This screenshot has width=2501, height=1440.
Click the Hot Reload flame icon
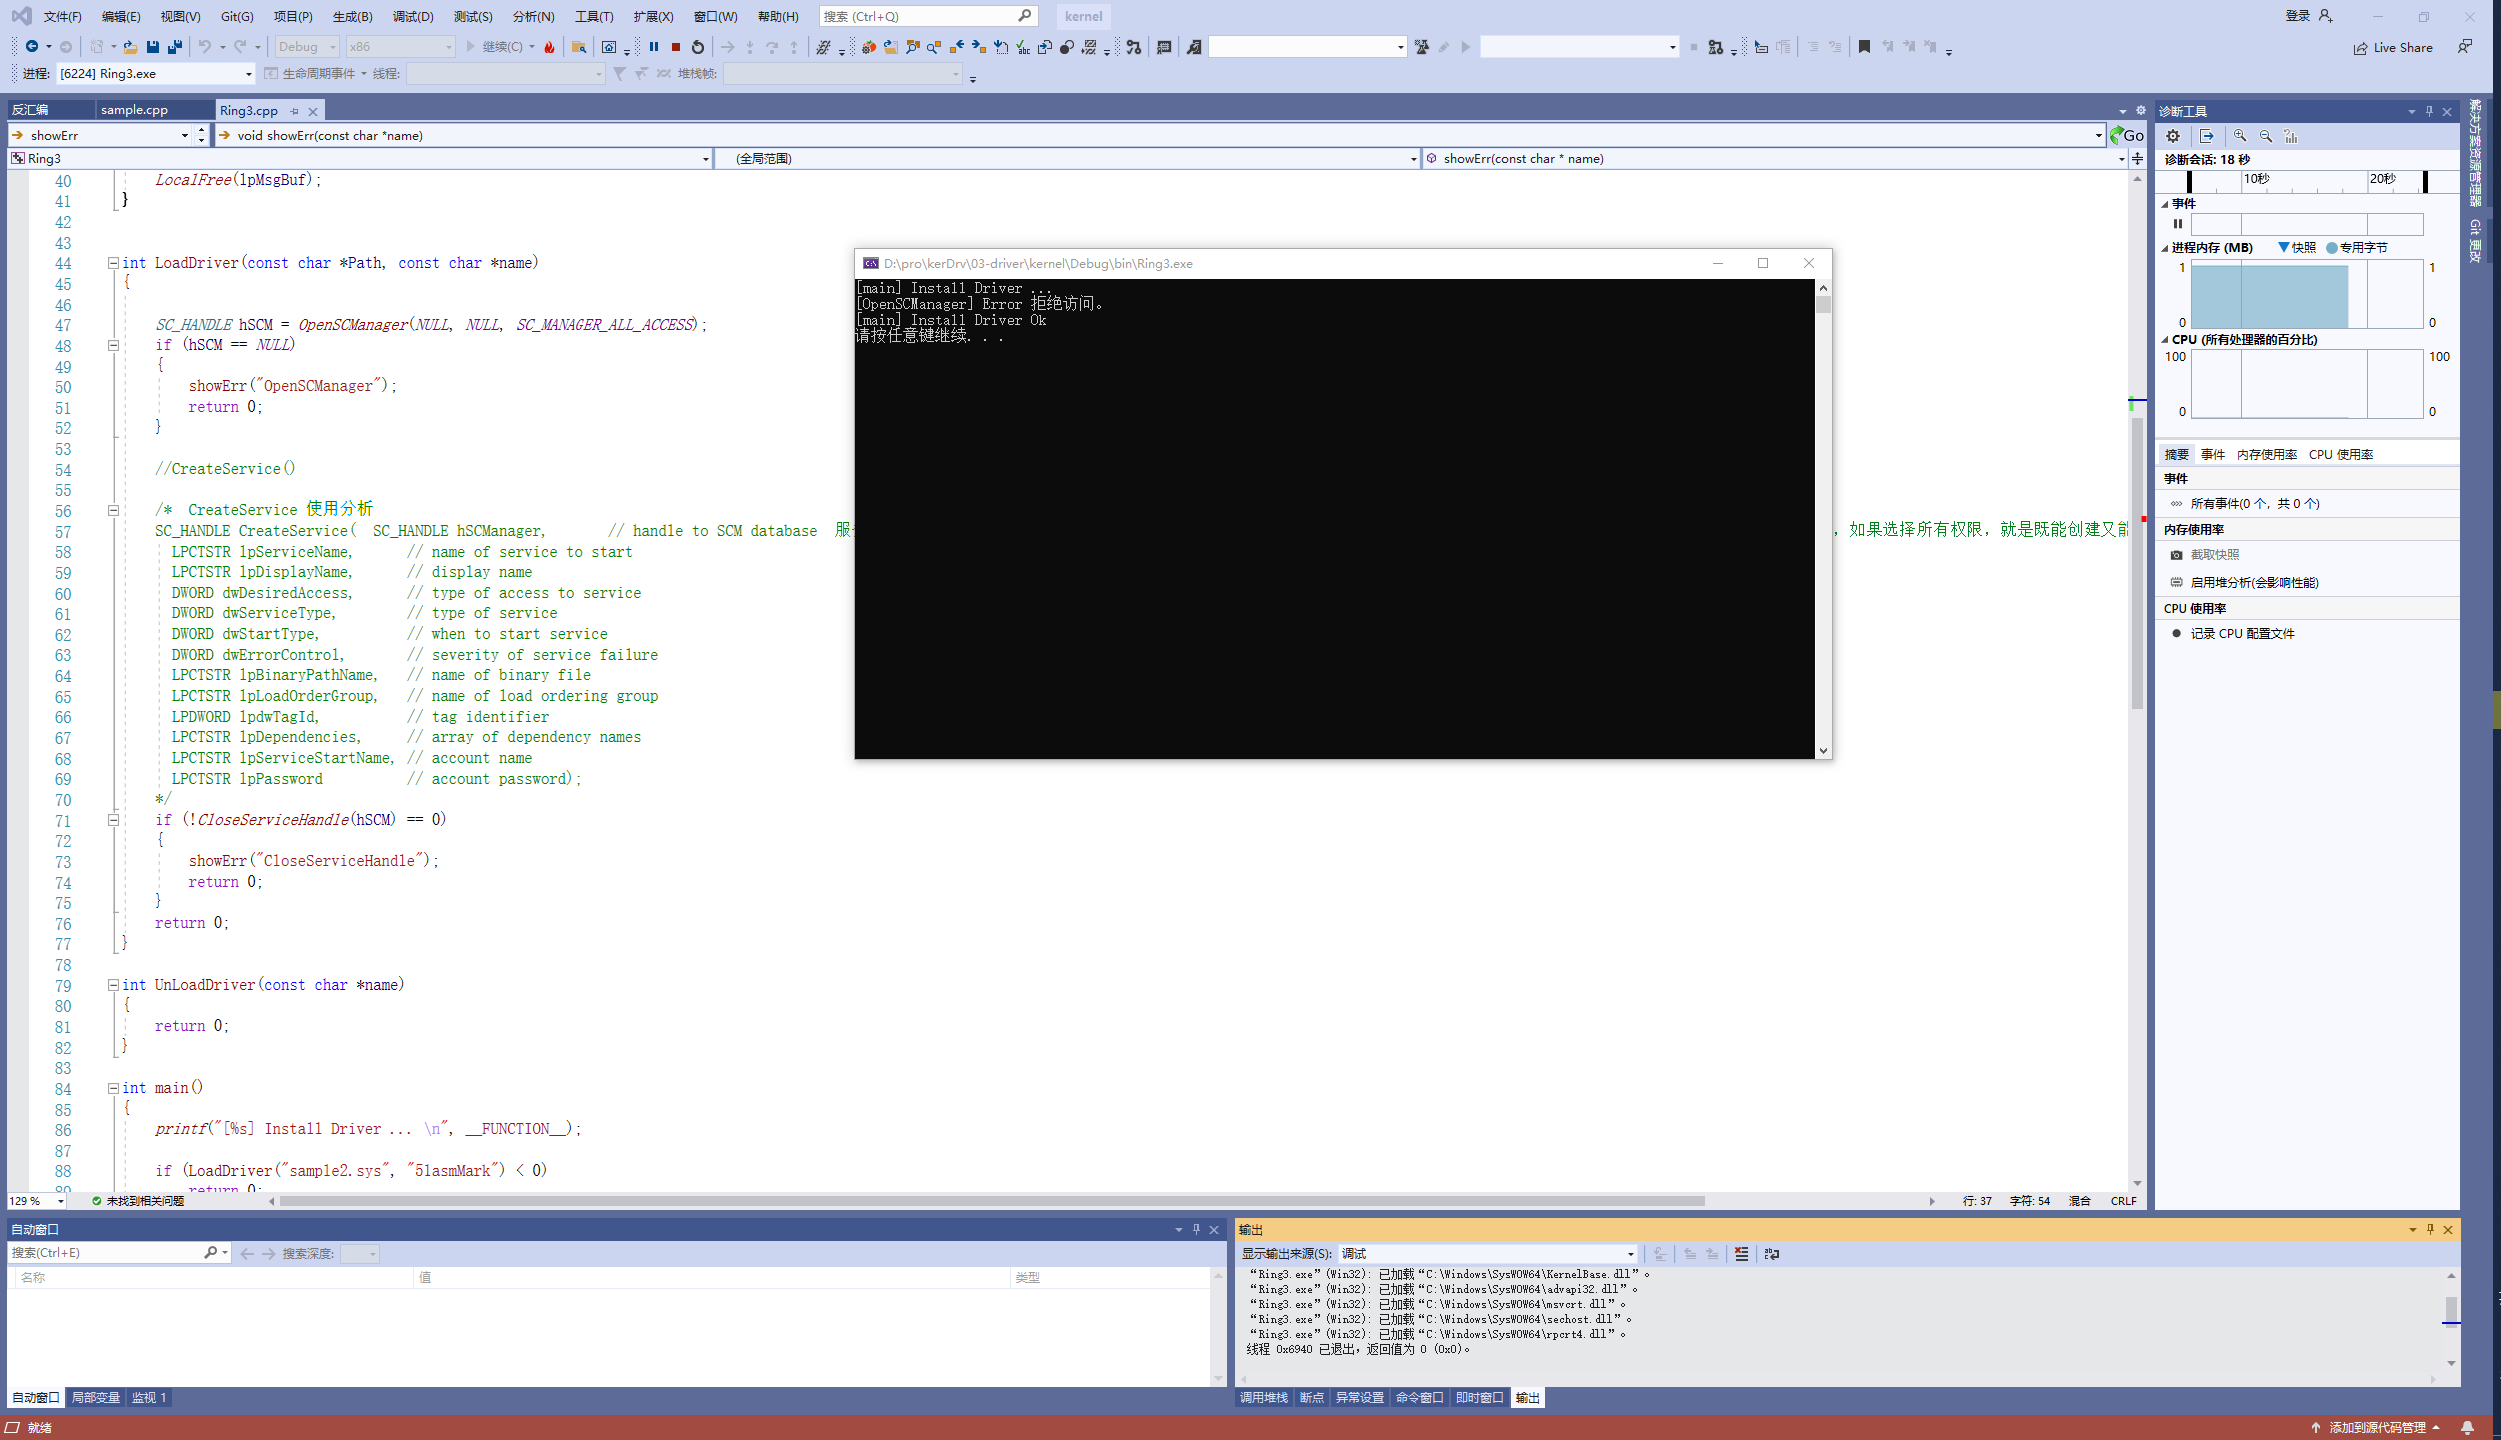549,47
